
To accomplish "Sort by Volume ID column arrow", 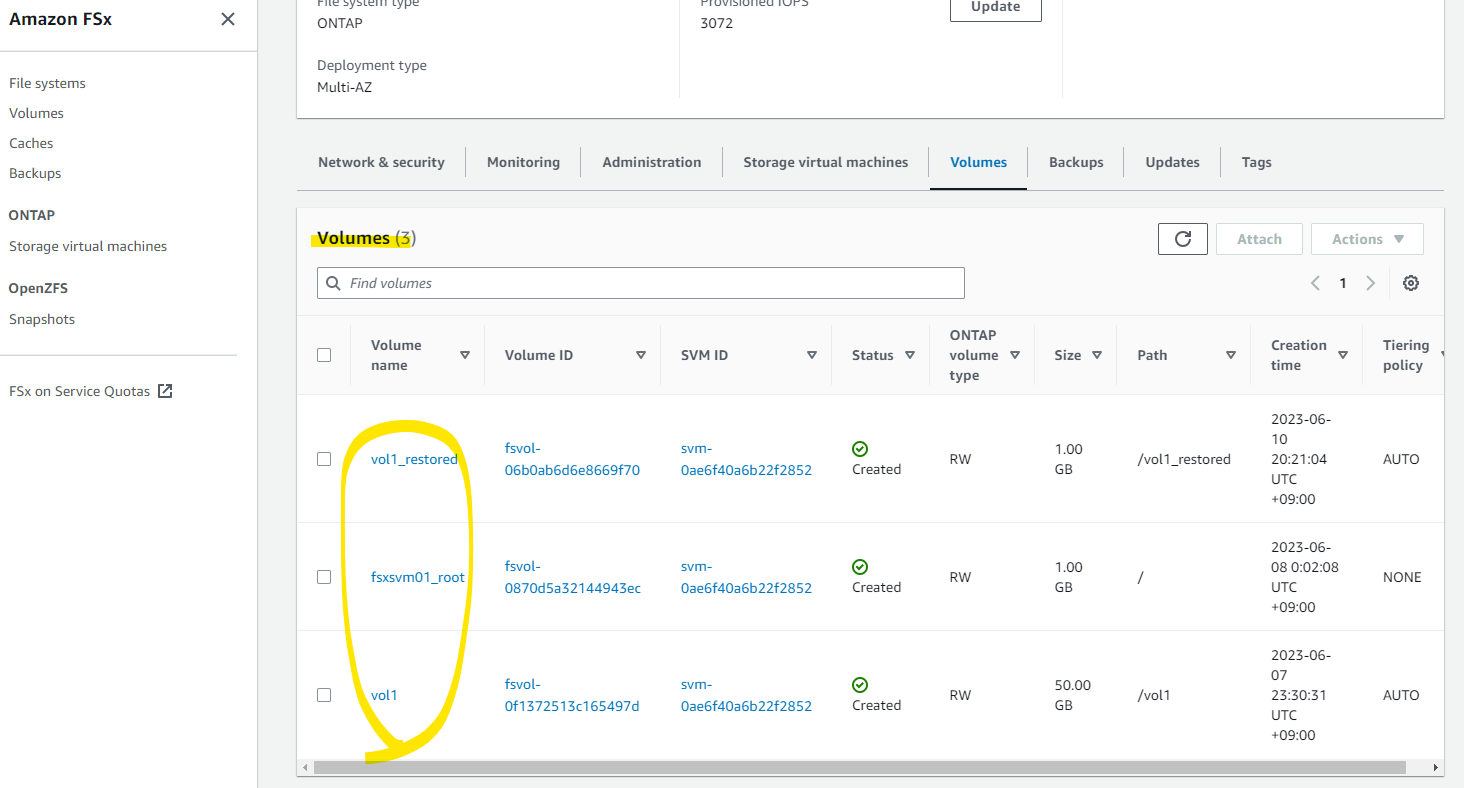I will pos(641,355).
